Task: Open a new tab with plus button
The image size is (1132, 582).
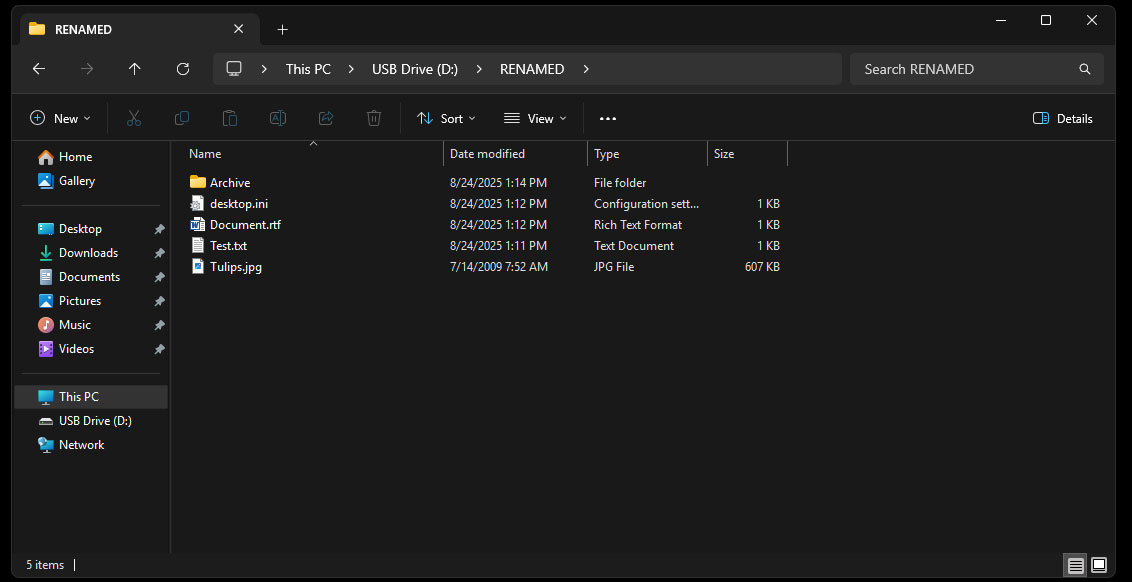Action: (283, 29)
